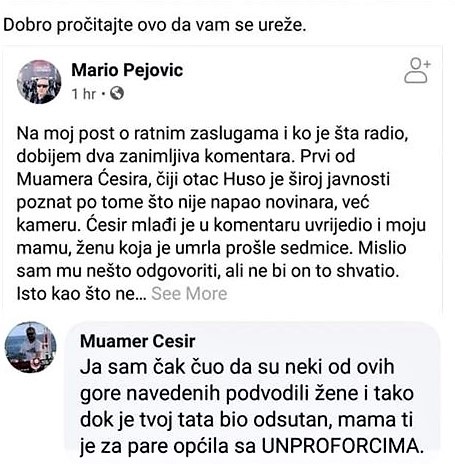Expand the post with See More

189,294
